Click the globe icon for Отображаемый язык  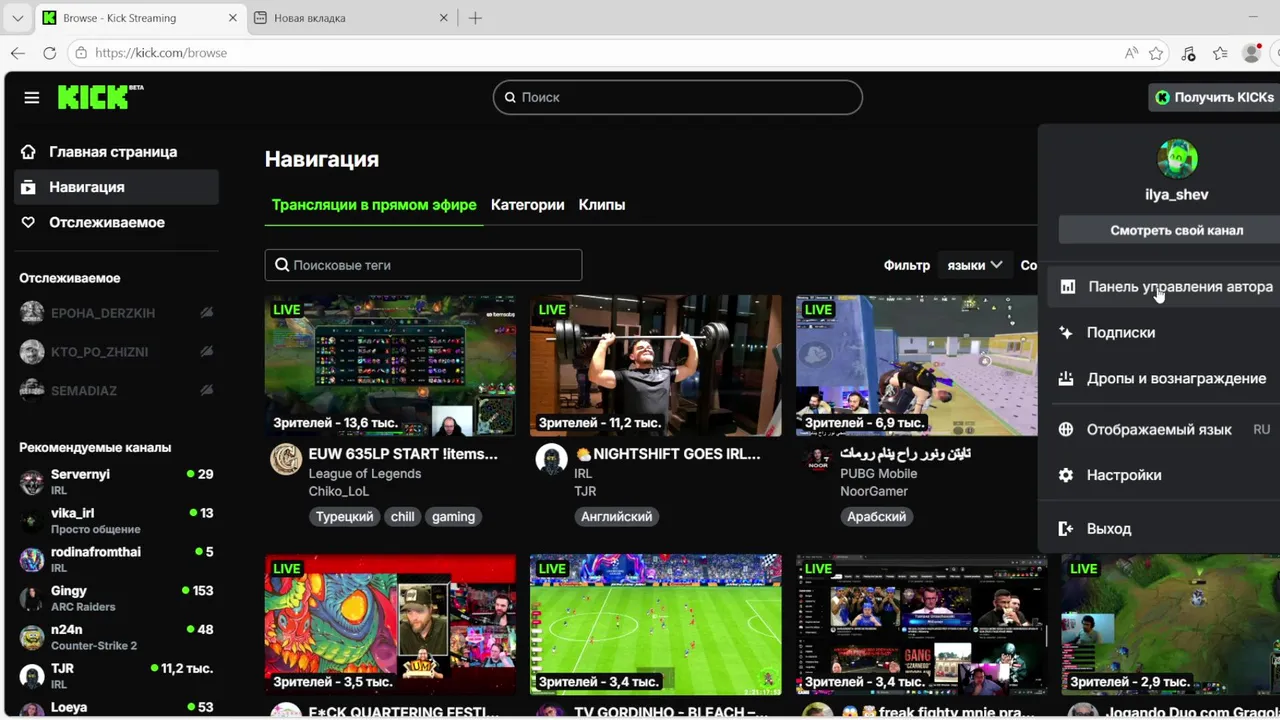1066,429
